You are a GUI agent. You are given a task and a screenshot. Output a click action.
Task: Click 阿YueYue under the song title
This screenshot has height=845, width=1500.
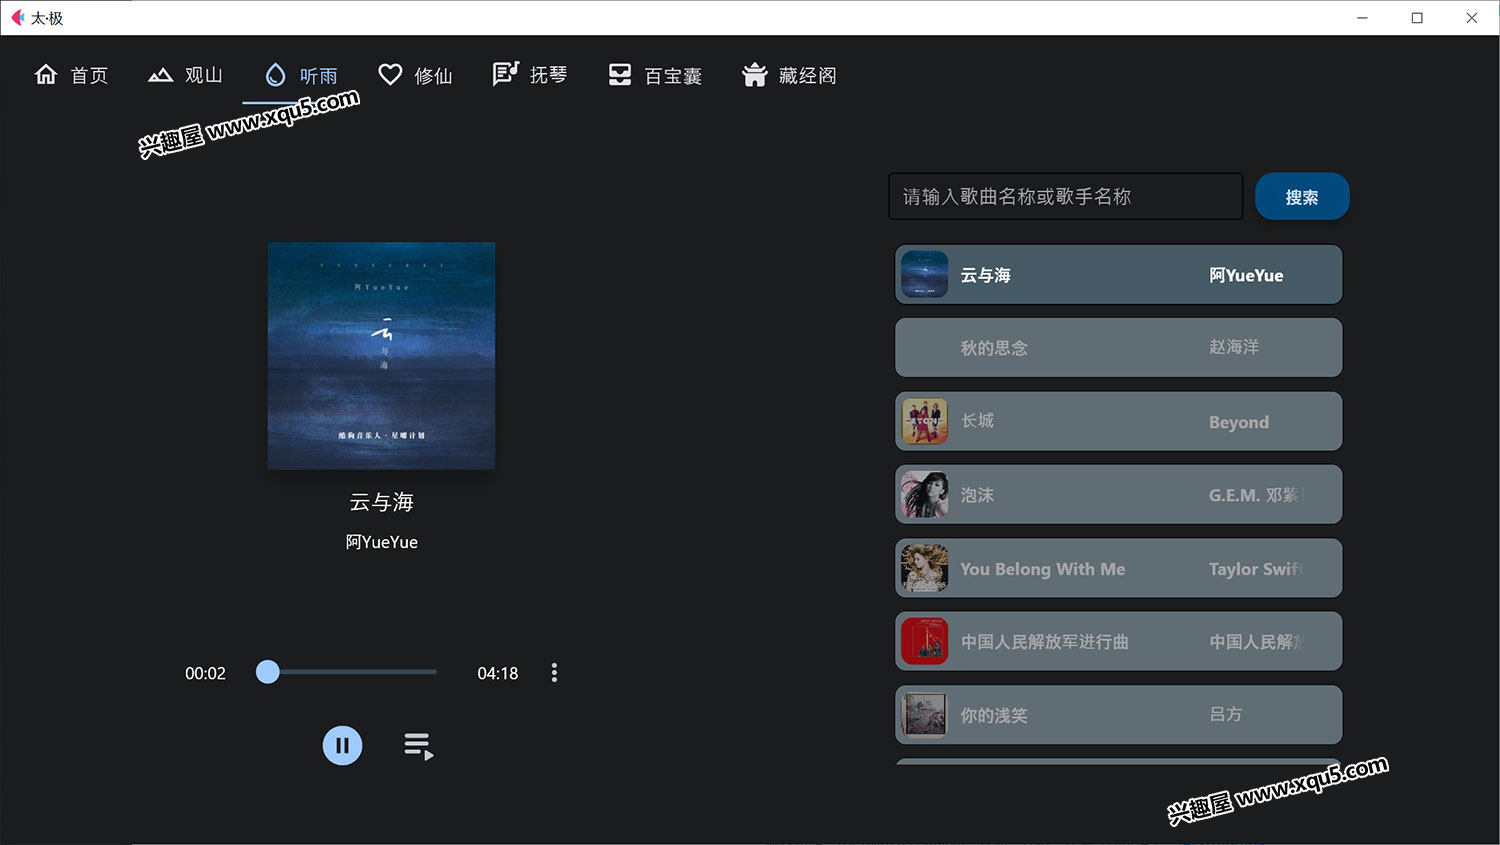tap(381, 542)
